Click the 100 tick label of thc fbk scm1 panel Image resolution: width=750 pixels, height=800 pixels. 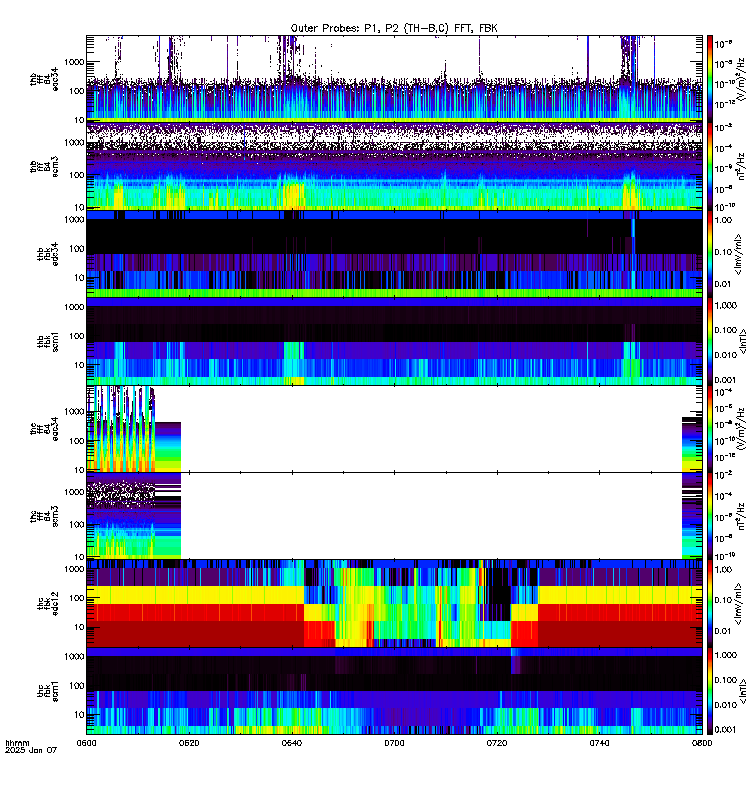coord(77,686)
